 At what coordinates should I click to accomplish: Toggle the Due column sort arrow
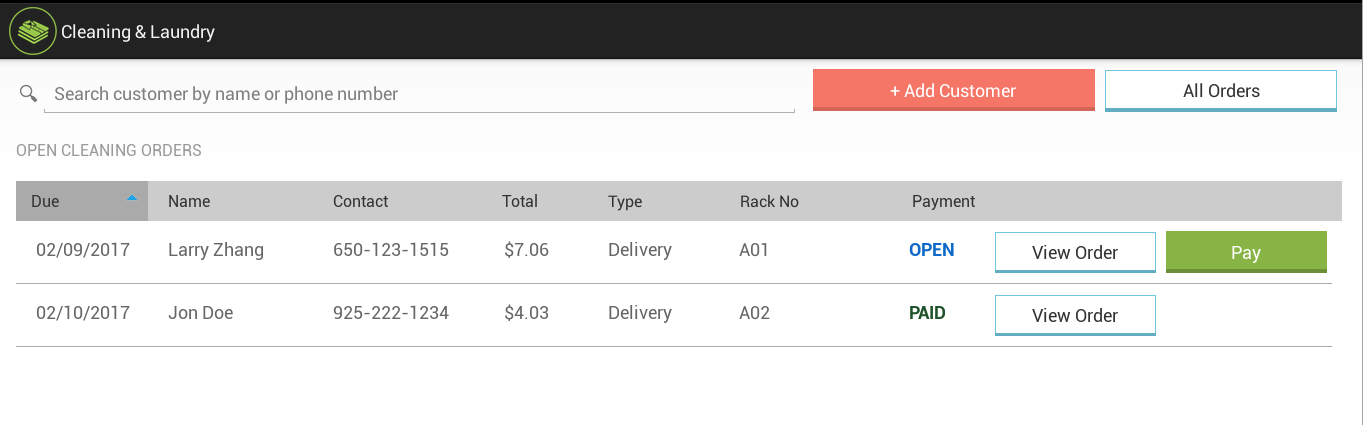(x=132, y=198)
